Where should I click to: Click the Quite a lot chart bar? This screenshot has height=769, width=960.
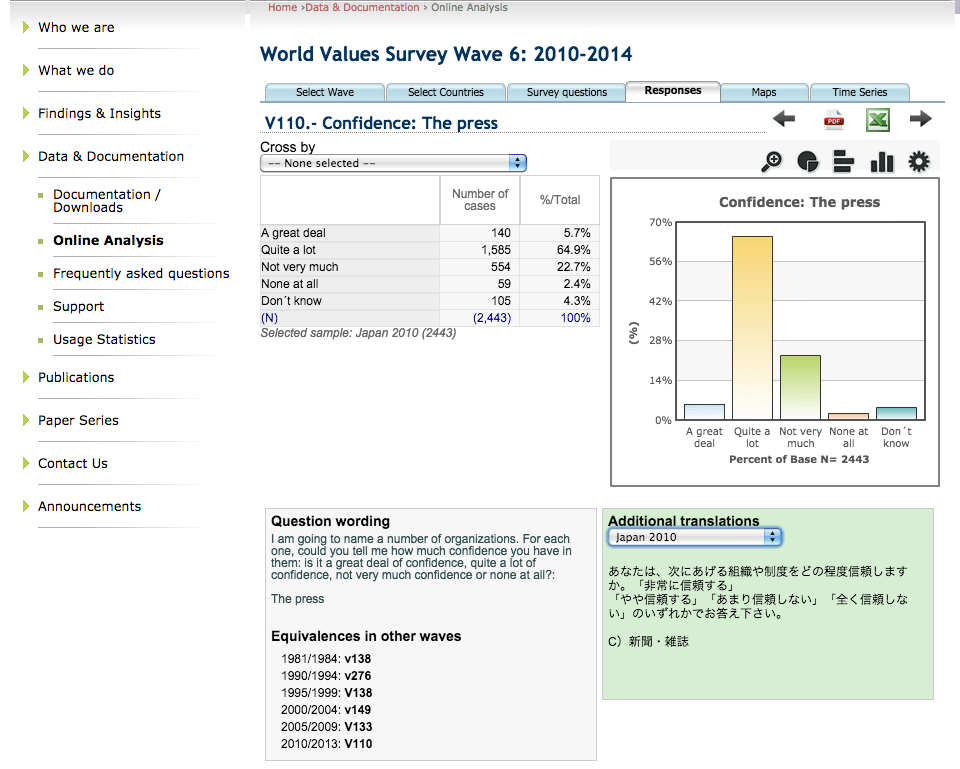tap(752, 327)
